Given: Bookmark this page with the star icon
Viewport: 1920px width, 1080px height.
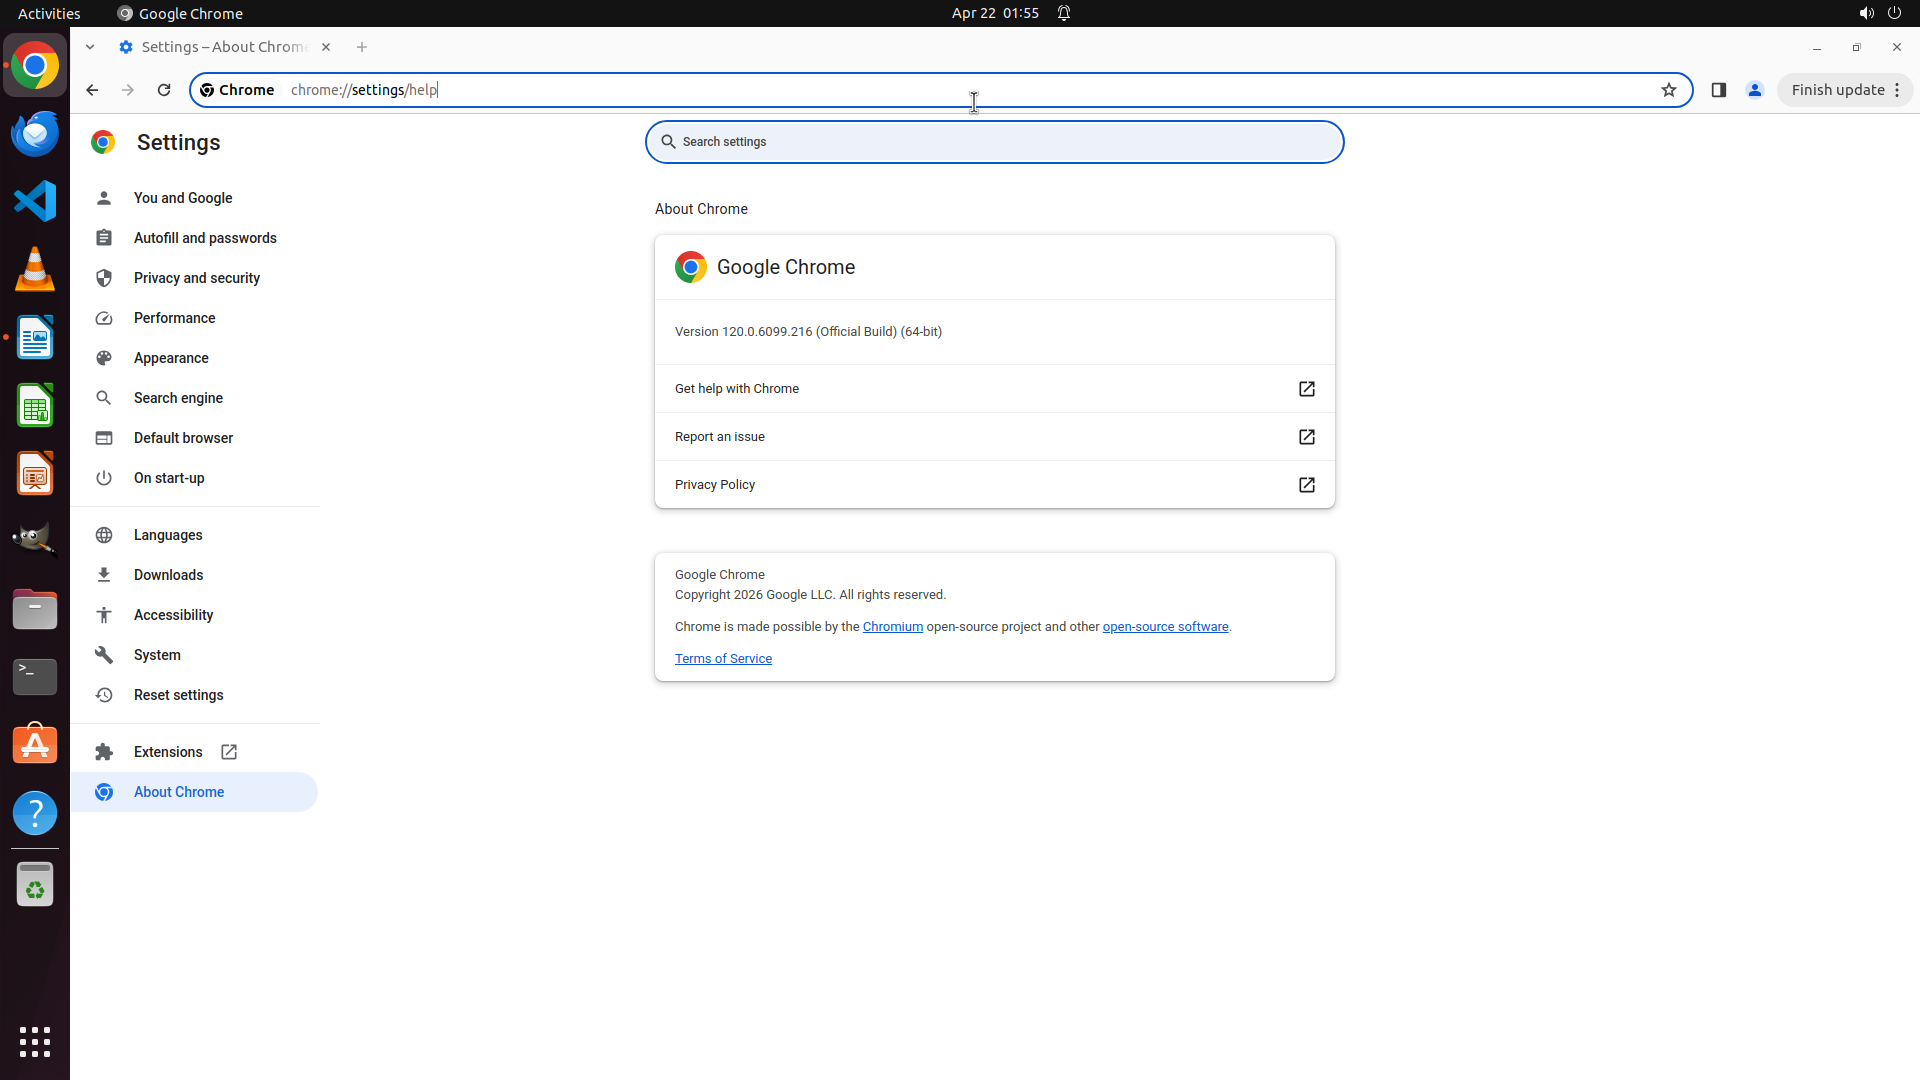Looking at the screenshot, I should click(1668, 90).
